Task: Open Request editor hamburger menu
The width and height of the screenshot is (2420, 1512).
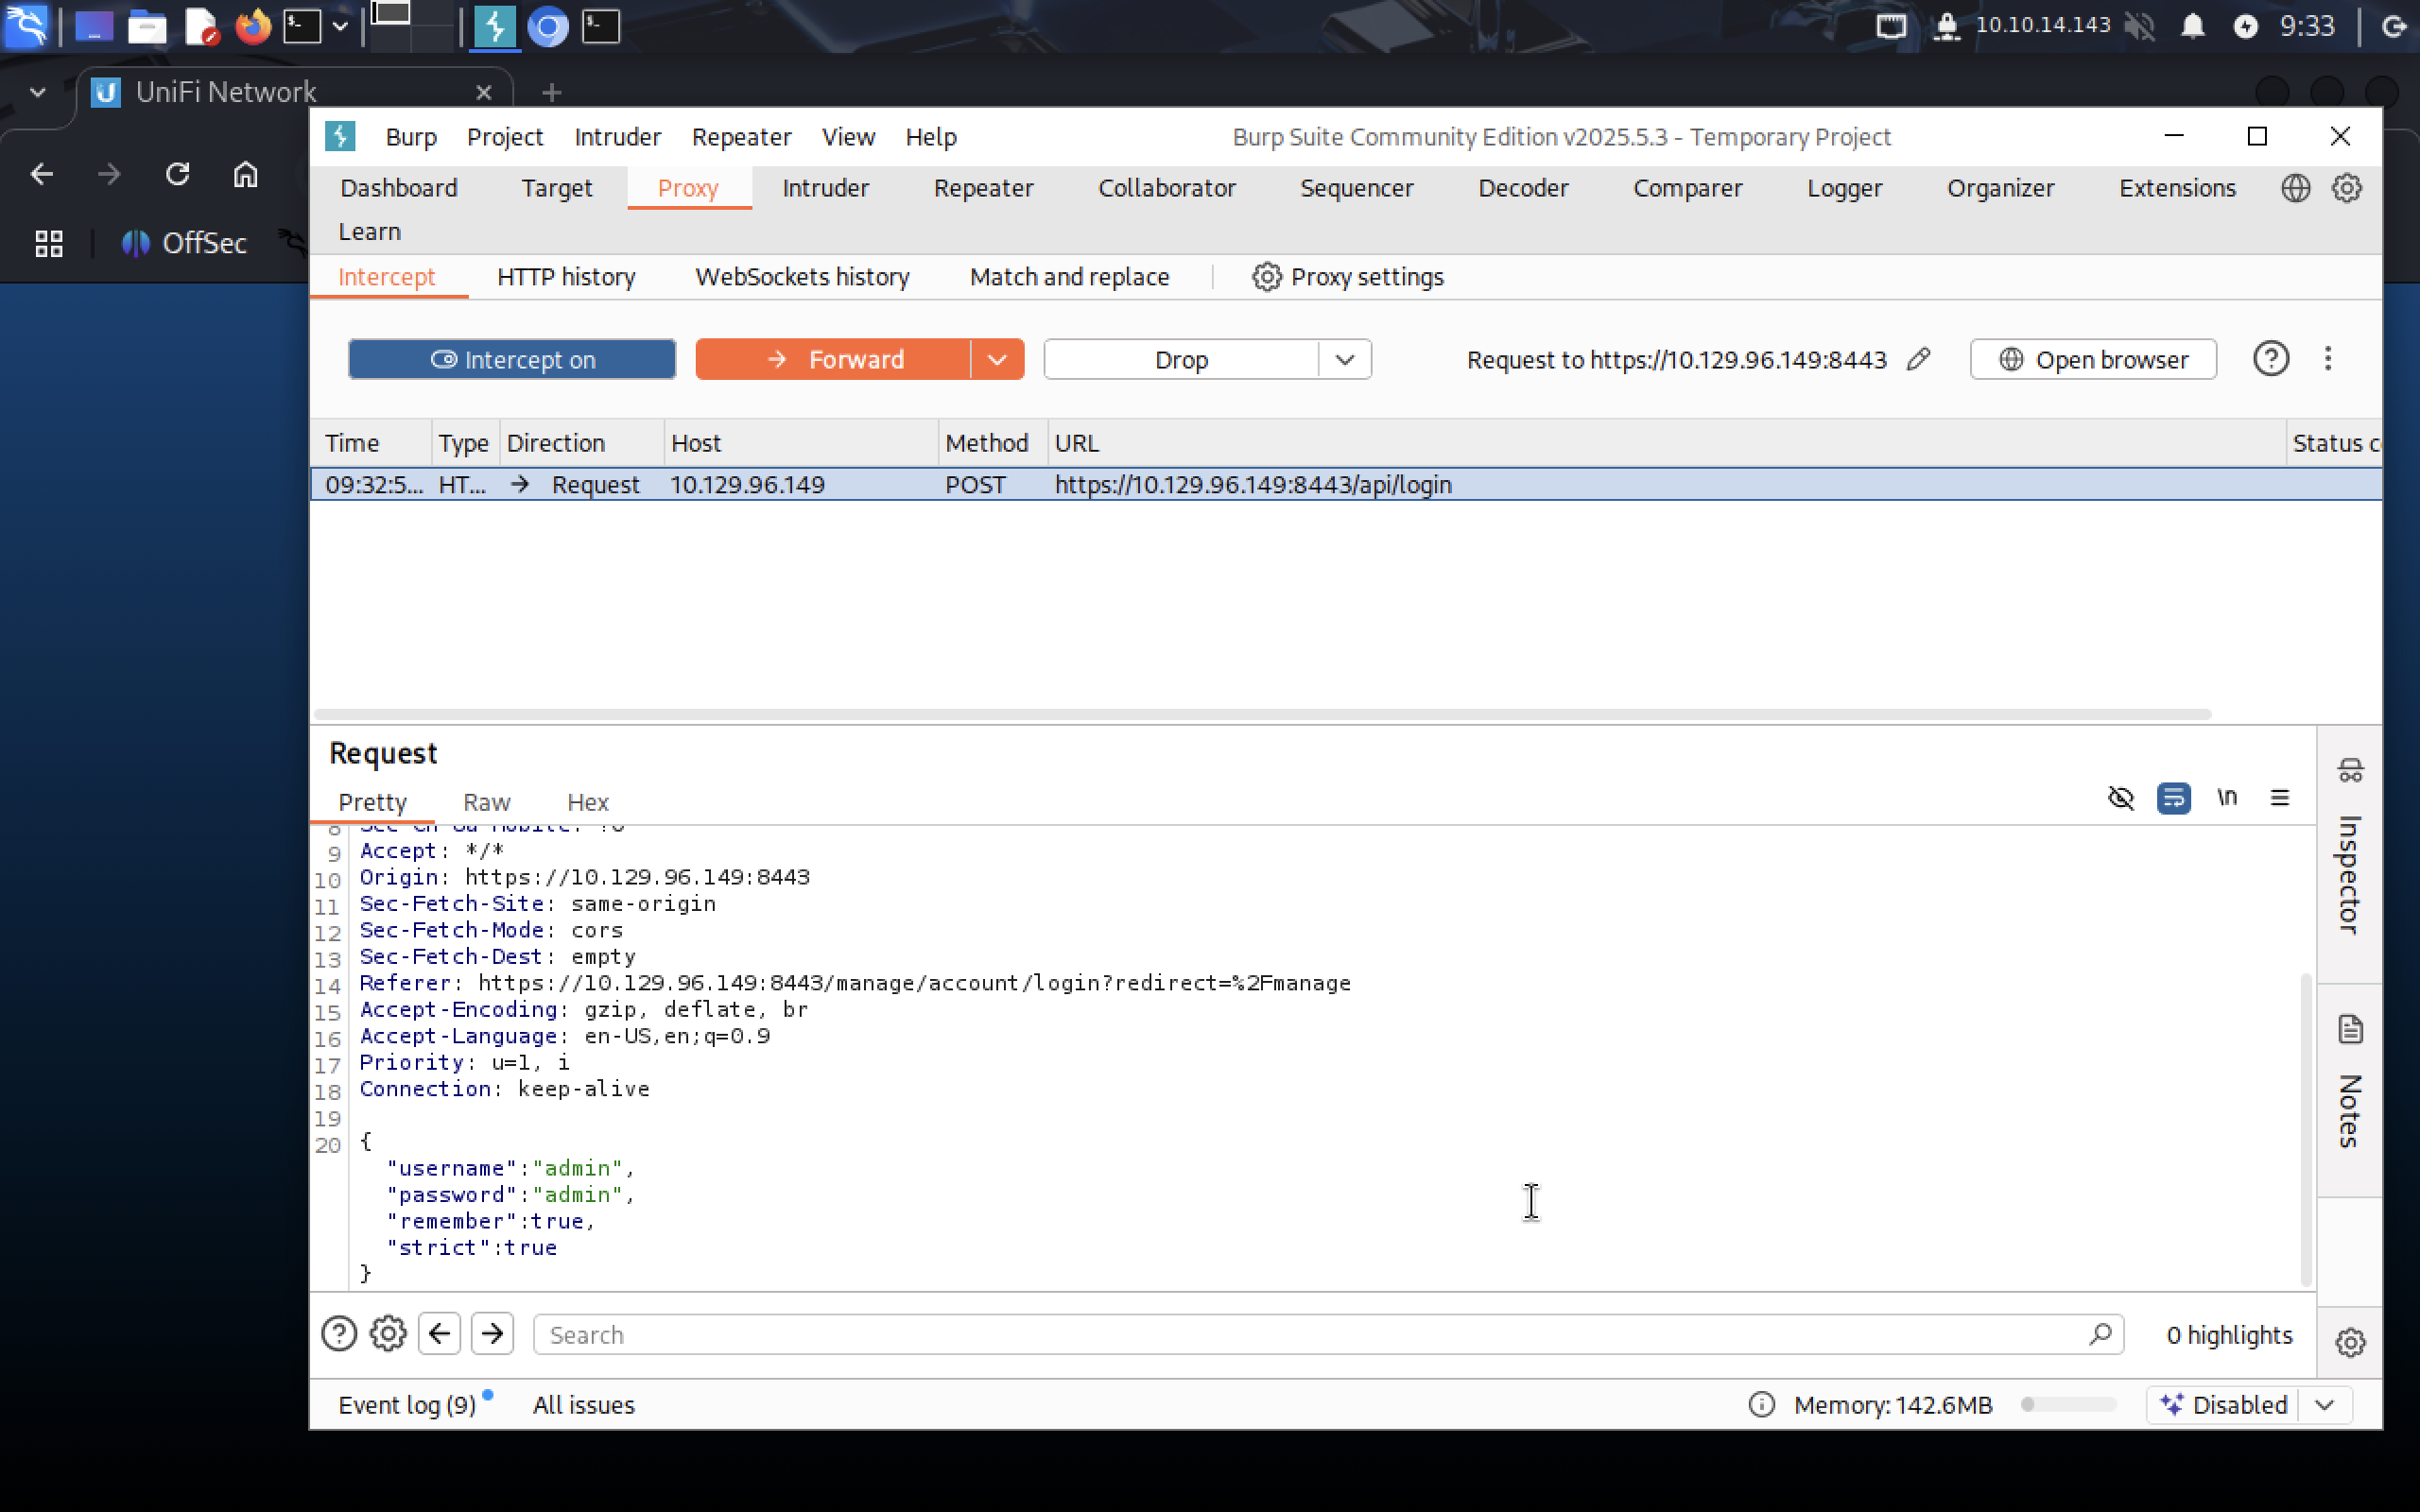Action: [x=2280, y=798]
